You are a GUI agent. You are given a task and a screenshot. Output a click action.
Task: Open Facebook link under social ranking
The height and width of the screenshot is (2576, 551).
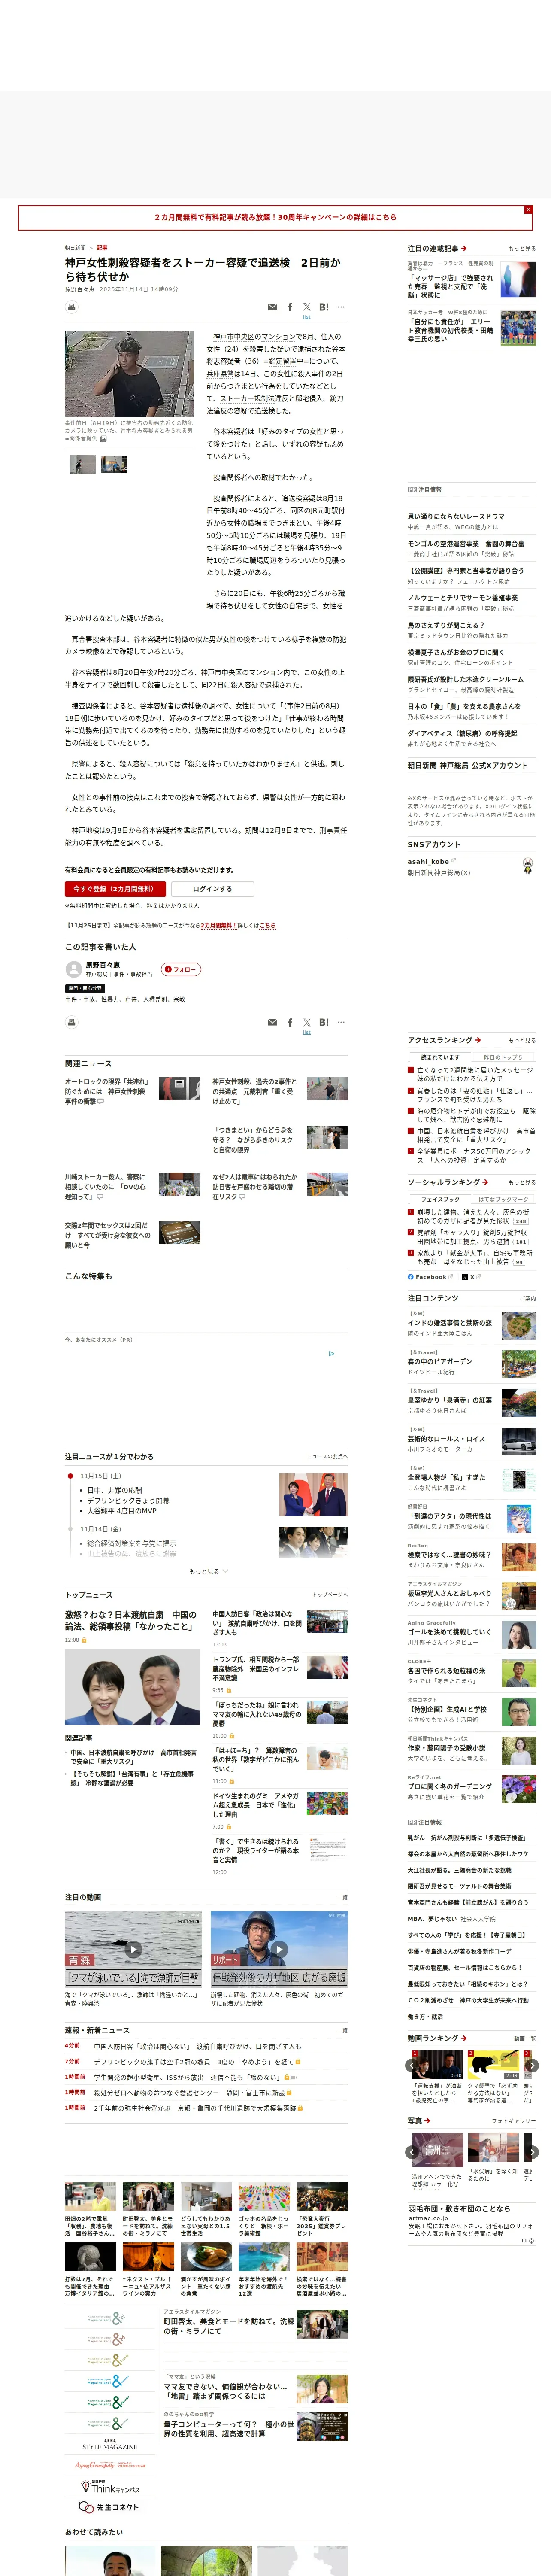tap(430, 1277)
